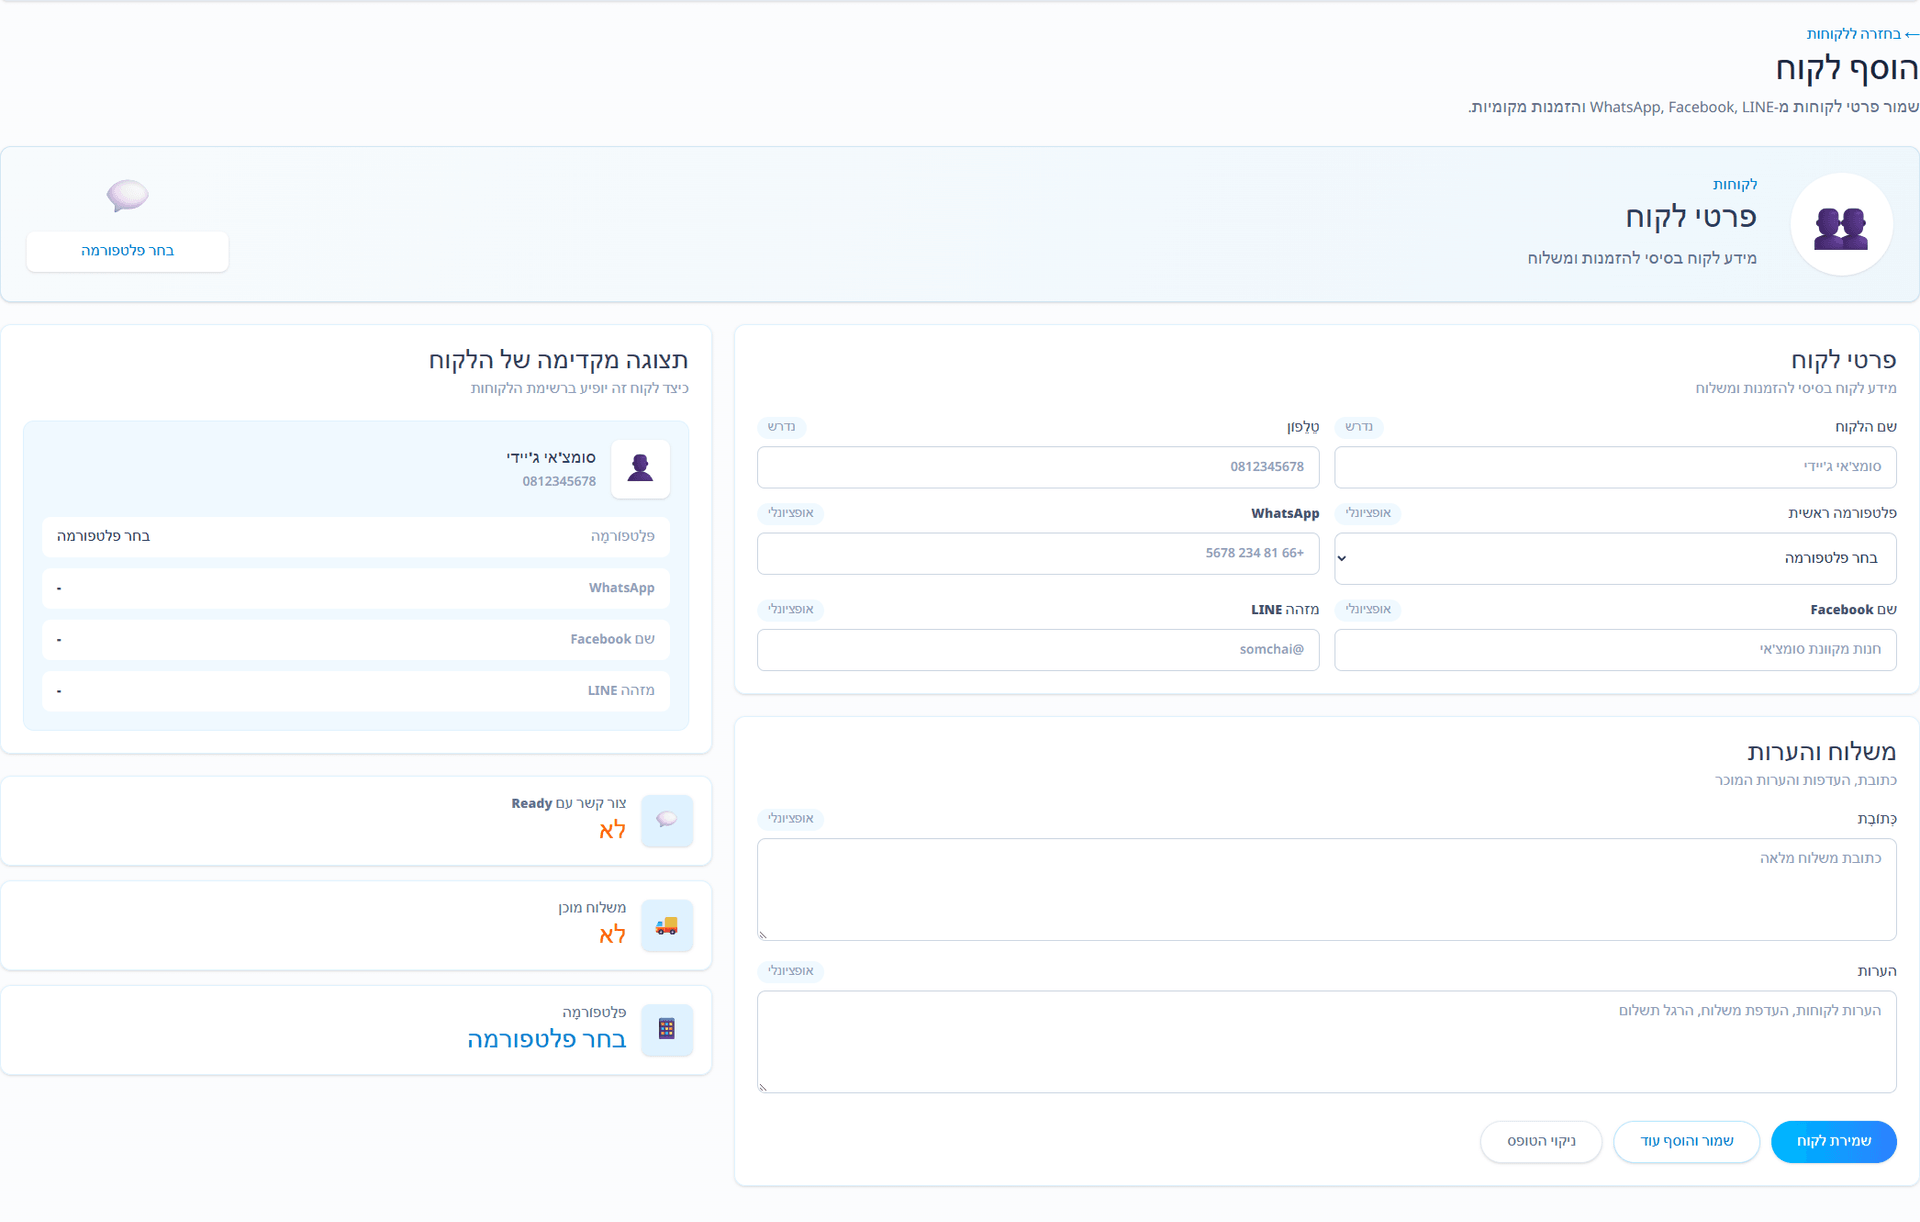Click the 'מזהה LINE' row in preview
This screenshot has height=1222, width=1920.
(x=356, y=691)
